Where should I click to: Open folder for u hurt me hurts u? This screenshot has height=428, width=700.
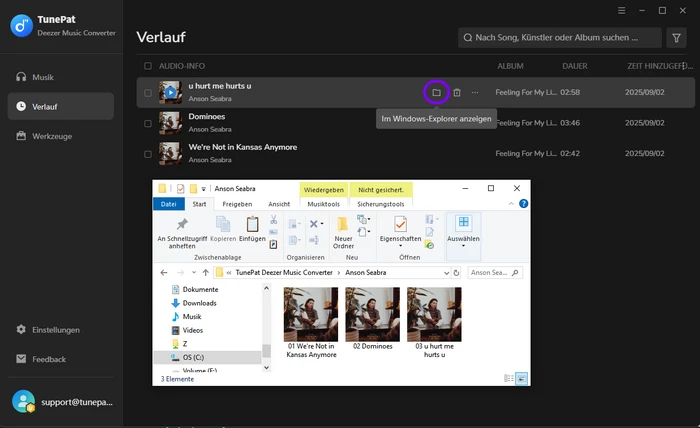click(x=436, y=92)
